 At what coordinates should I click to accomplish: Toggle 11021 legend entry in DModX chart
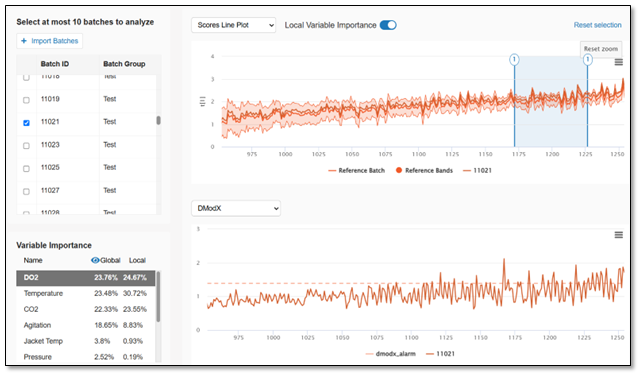(x=440, y=354)
